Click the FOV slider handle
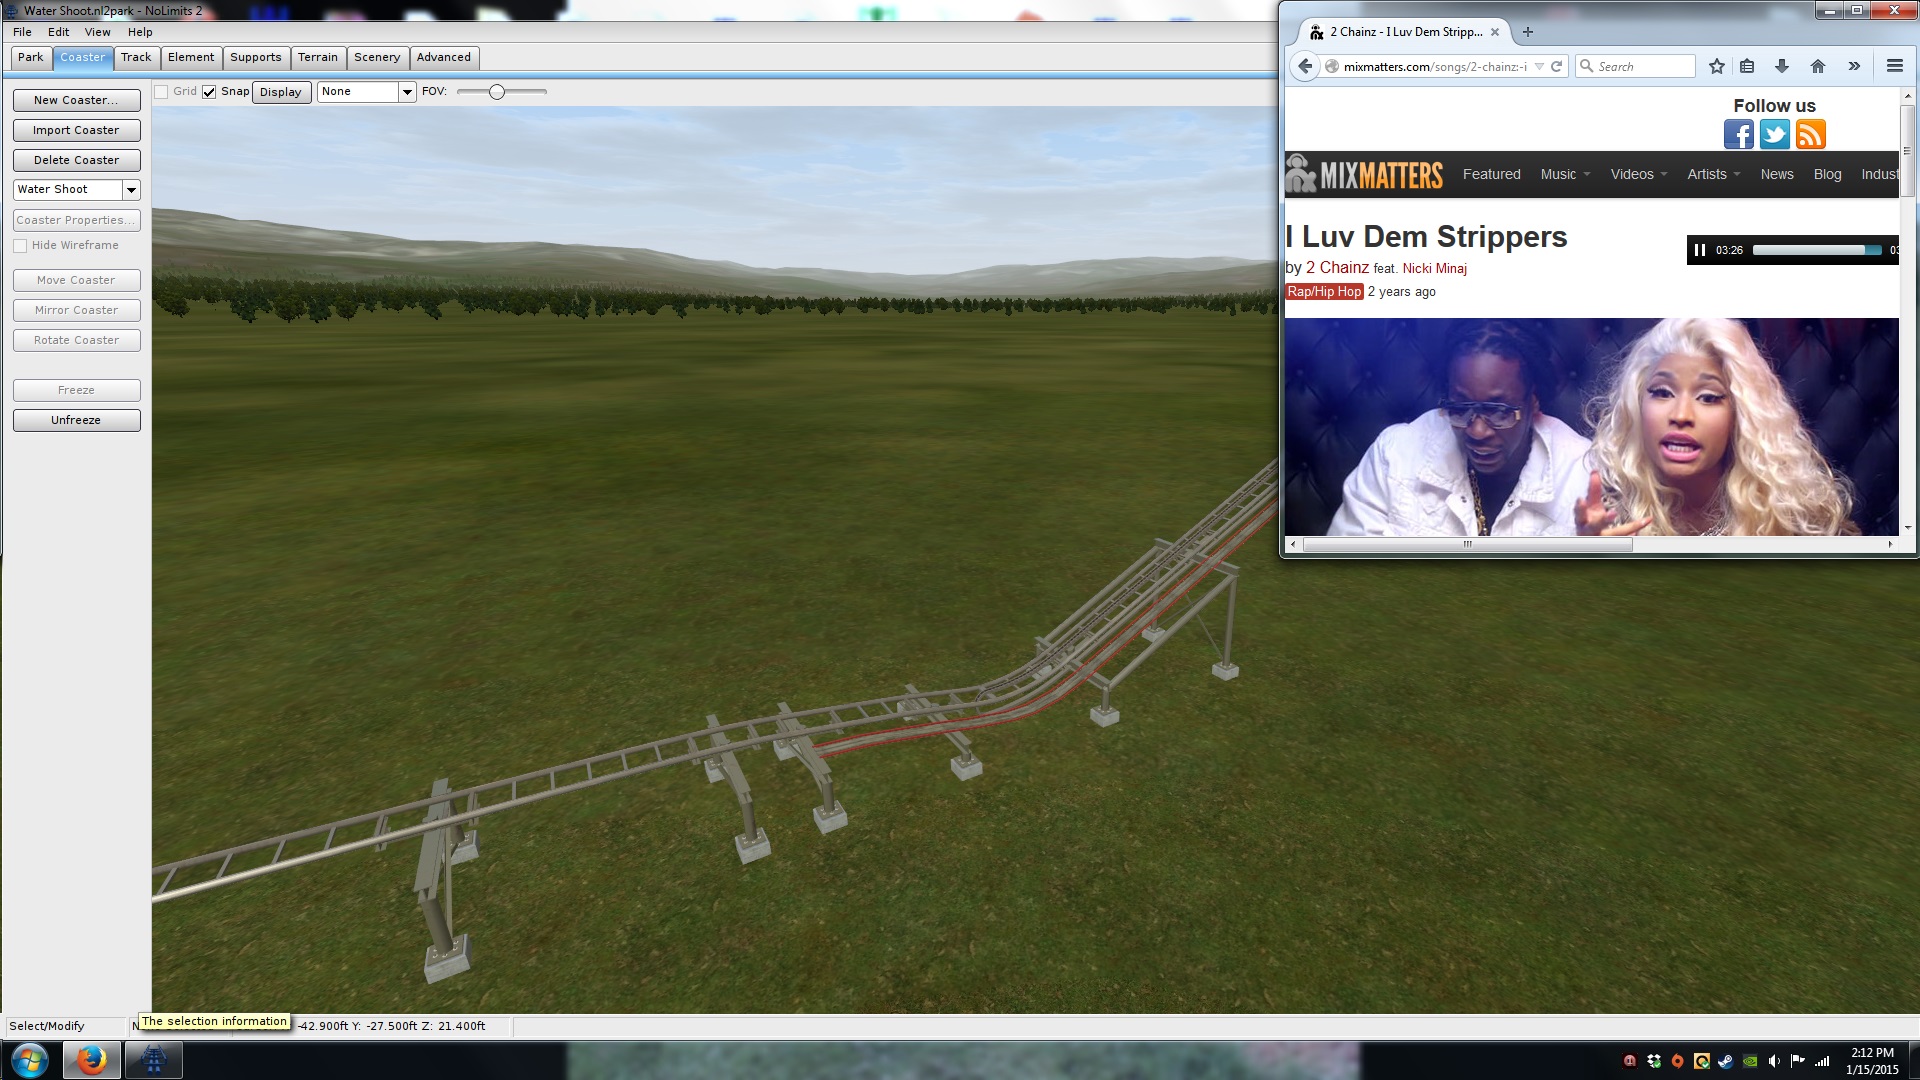This screenshot has height=1080, width=1920. (x=497, y=92)
